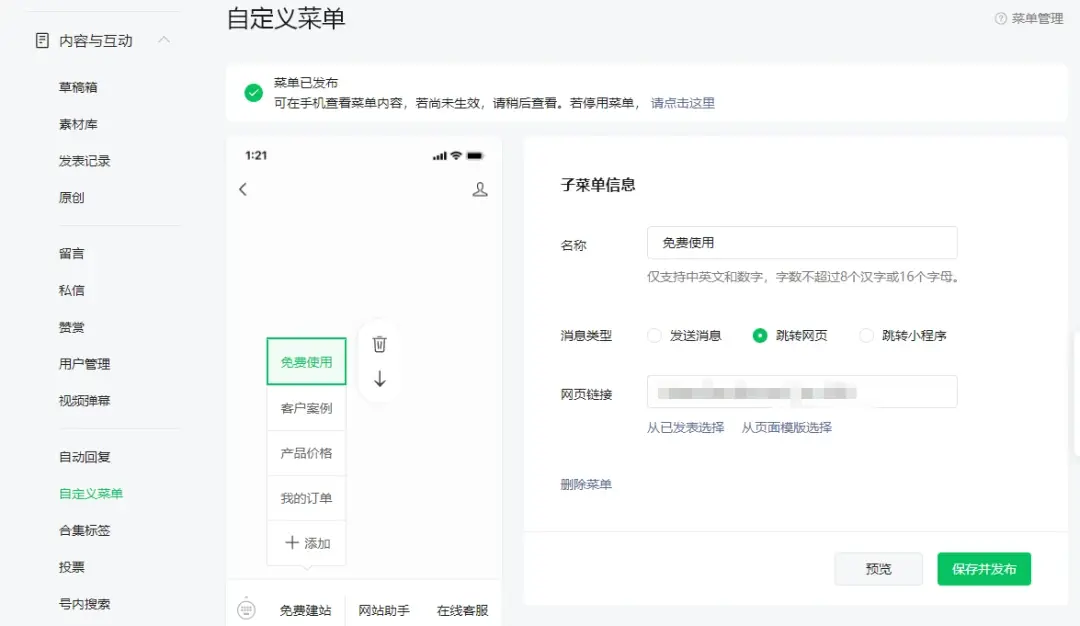The width and height of the screenshot is (1080, 626).
Task: Click the 删除菜单 link
Action: pyautogui.click(x=586, y=484)
